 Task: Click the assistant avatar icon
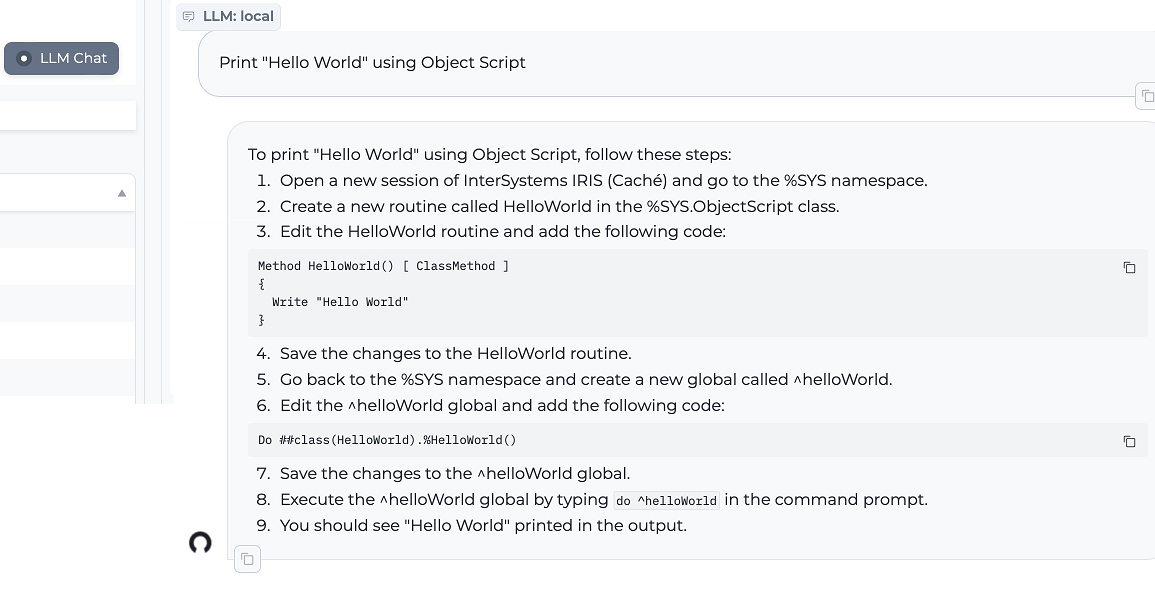point(200,542)
